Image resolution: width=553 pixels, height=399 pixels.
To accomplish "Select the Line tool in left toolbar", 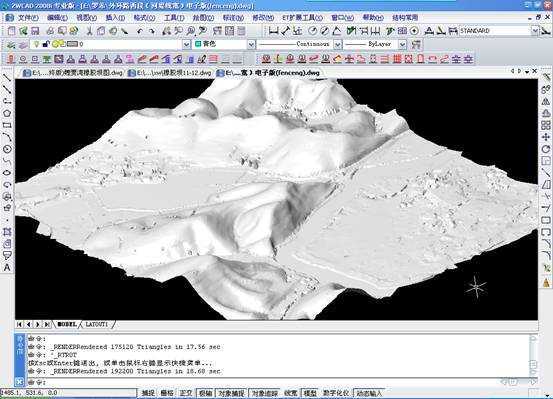I will tap(7, 77).
